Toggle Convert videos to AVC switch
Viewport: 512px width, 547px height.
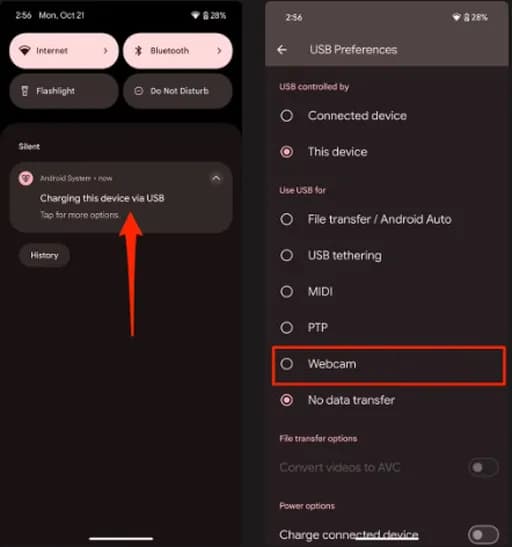point(483,467)
